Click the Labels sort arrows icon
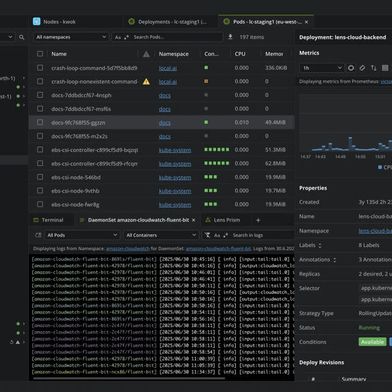Viewport: 392px width, 392px height. [320, 245]
